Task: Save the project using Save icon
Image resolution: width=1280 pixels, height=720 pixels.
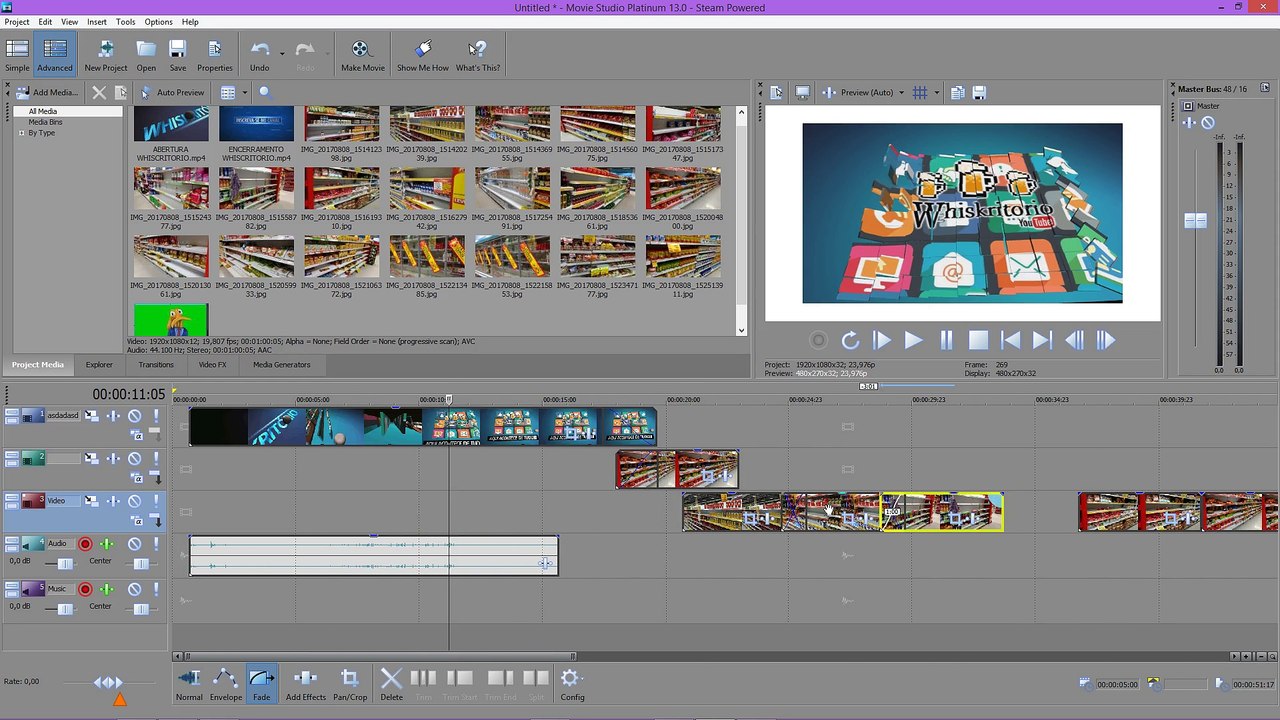Action: [177, 55]
